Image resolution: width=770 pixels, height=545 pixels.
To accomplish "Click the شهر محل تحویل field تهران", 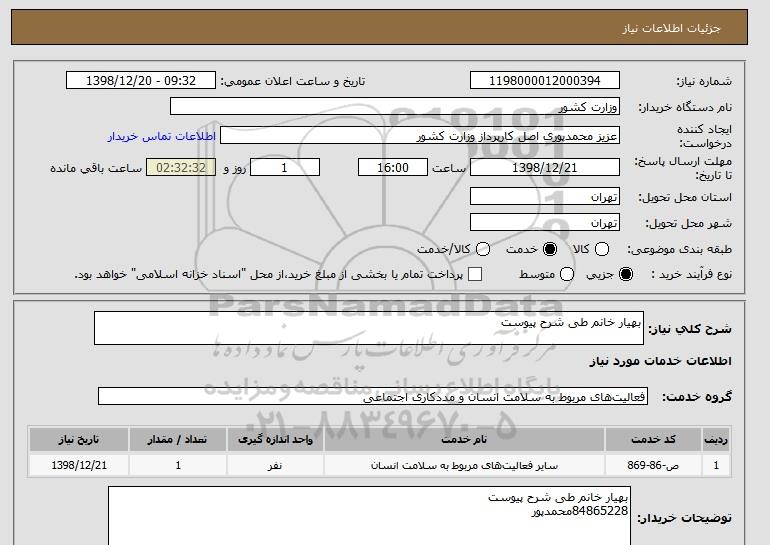I will point(545,222).
